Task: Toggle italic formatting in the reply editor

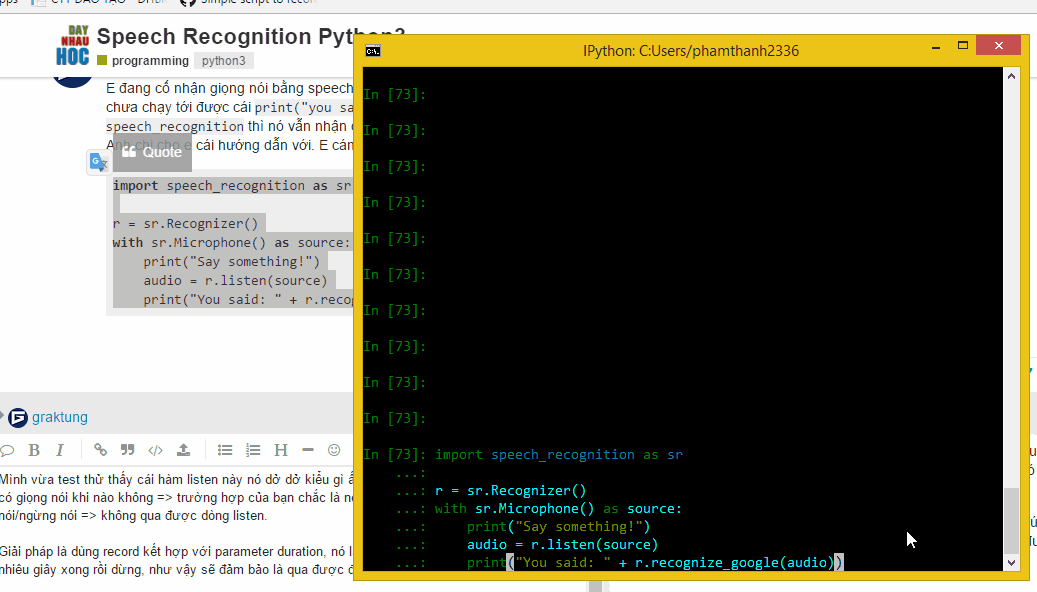Action: pyautogui.click(x=59, y=450)
